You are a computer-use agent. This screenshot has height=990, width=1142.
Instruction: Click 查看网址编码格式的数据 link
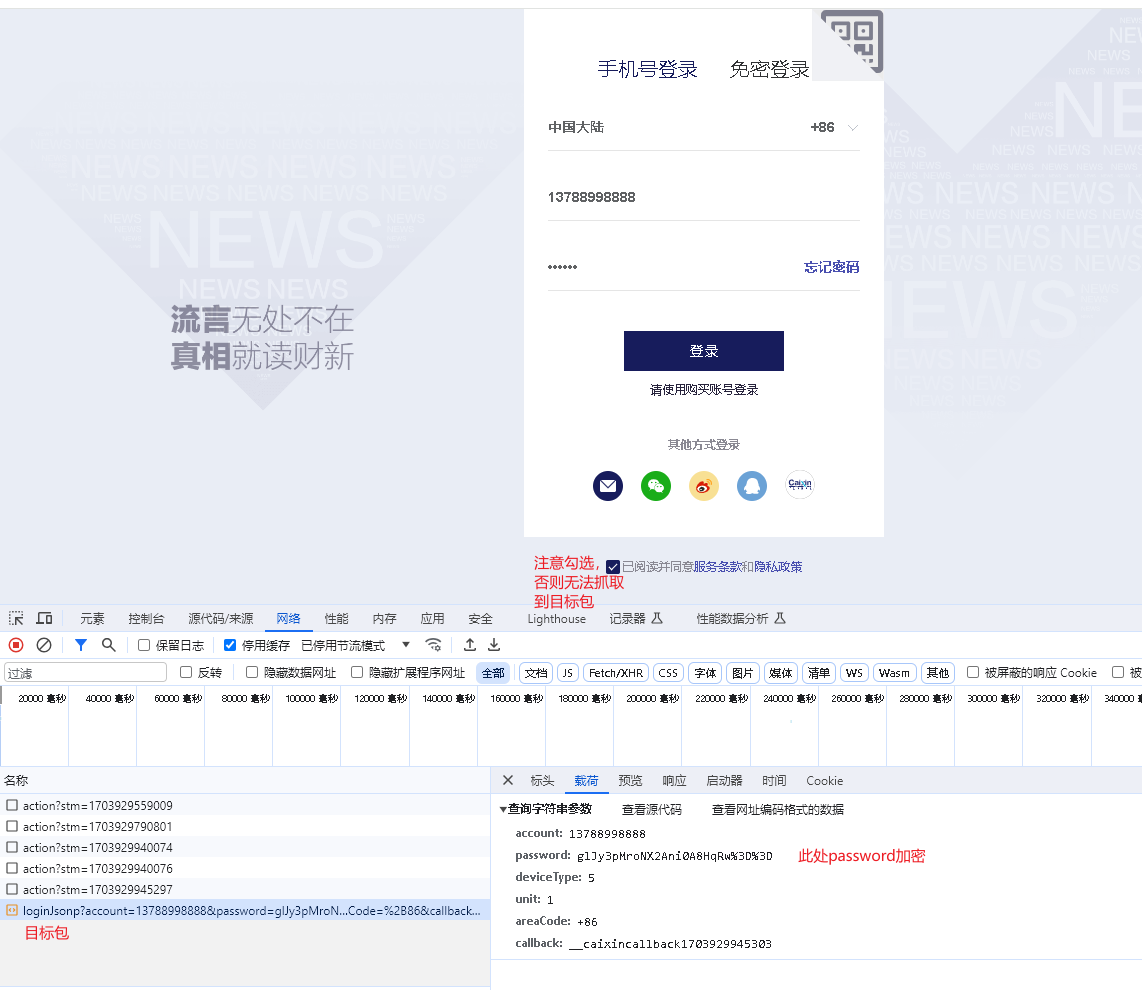click(777, 809)
